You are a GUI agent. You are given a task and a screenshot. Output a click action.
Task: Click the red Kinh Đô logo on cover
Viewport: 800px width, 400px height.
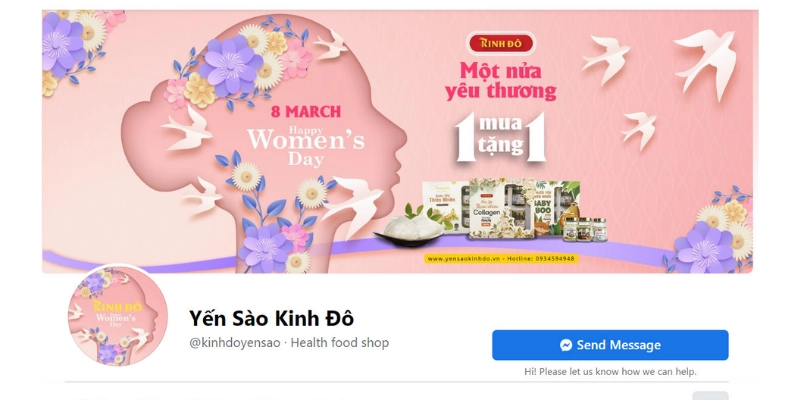point(501,43)
